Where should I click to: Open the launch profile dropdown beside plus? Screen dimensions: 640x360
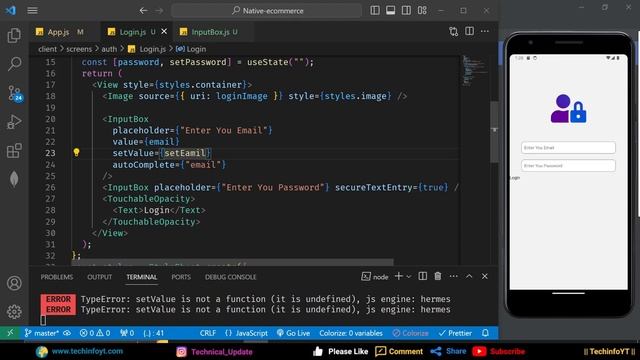click(x=409, y=277)
